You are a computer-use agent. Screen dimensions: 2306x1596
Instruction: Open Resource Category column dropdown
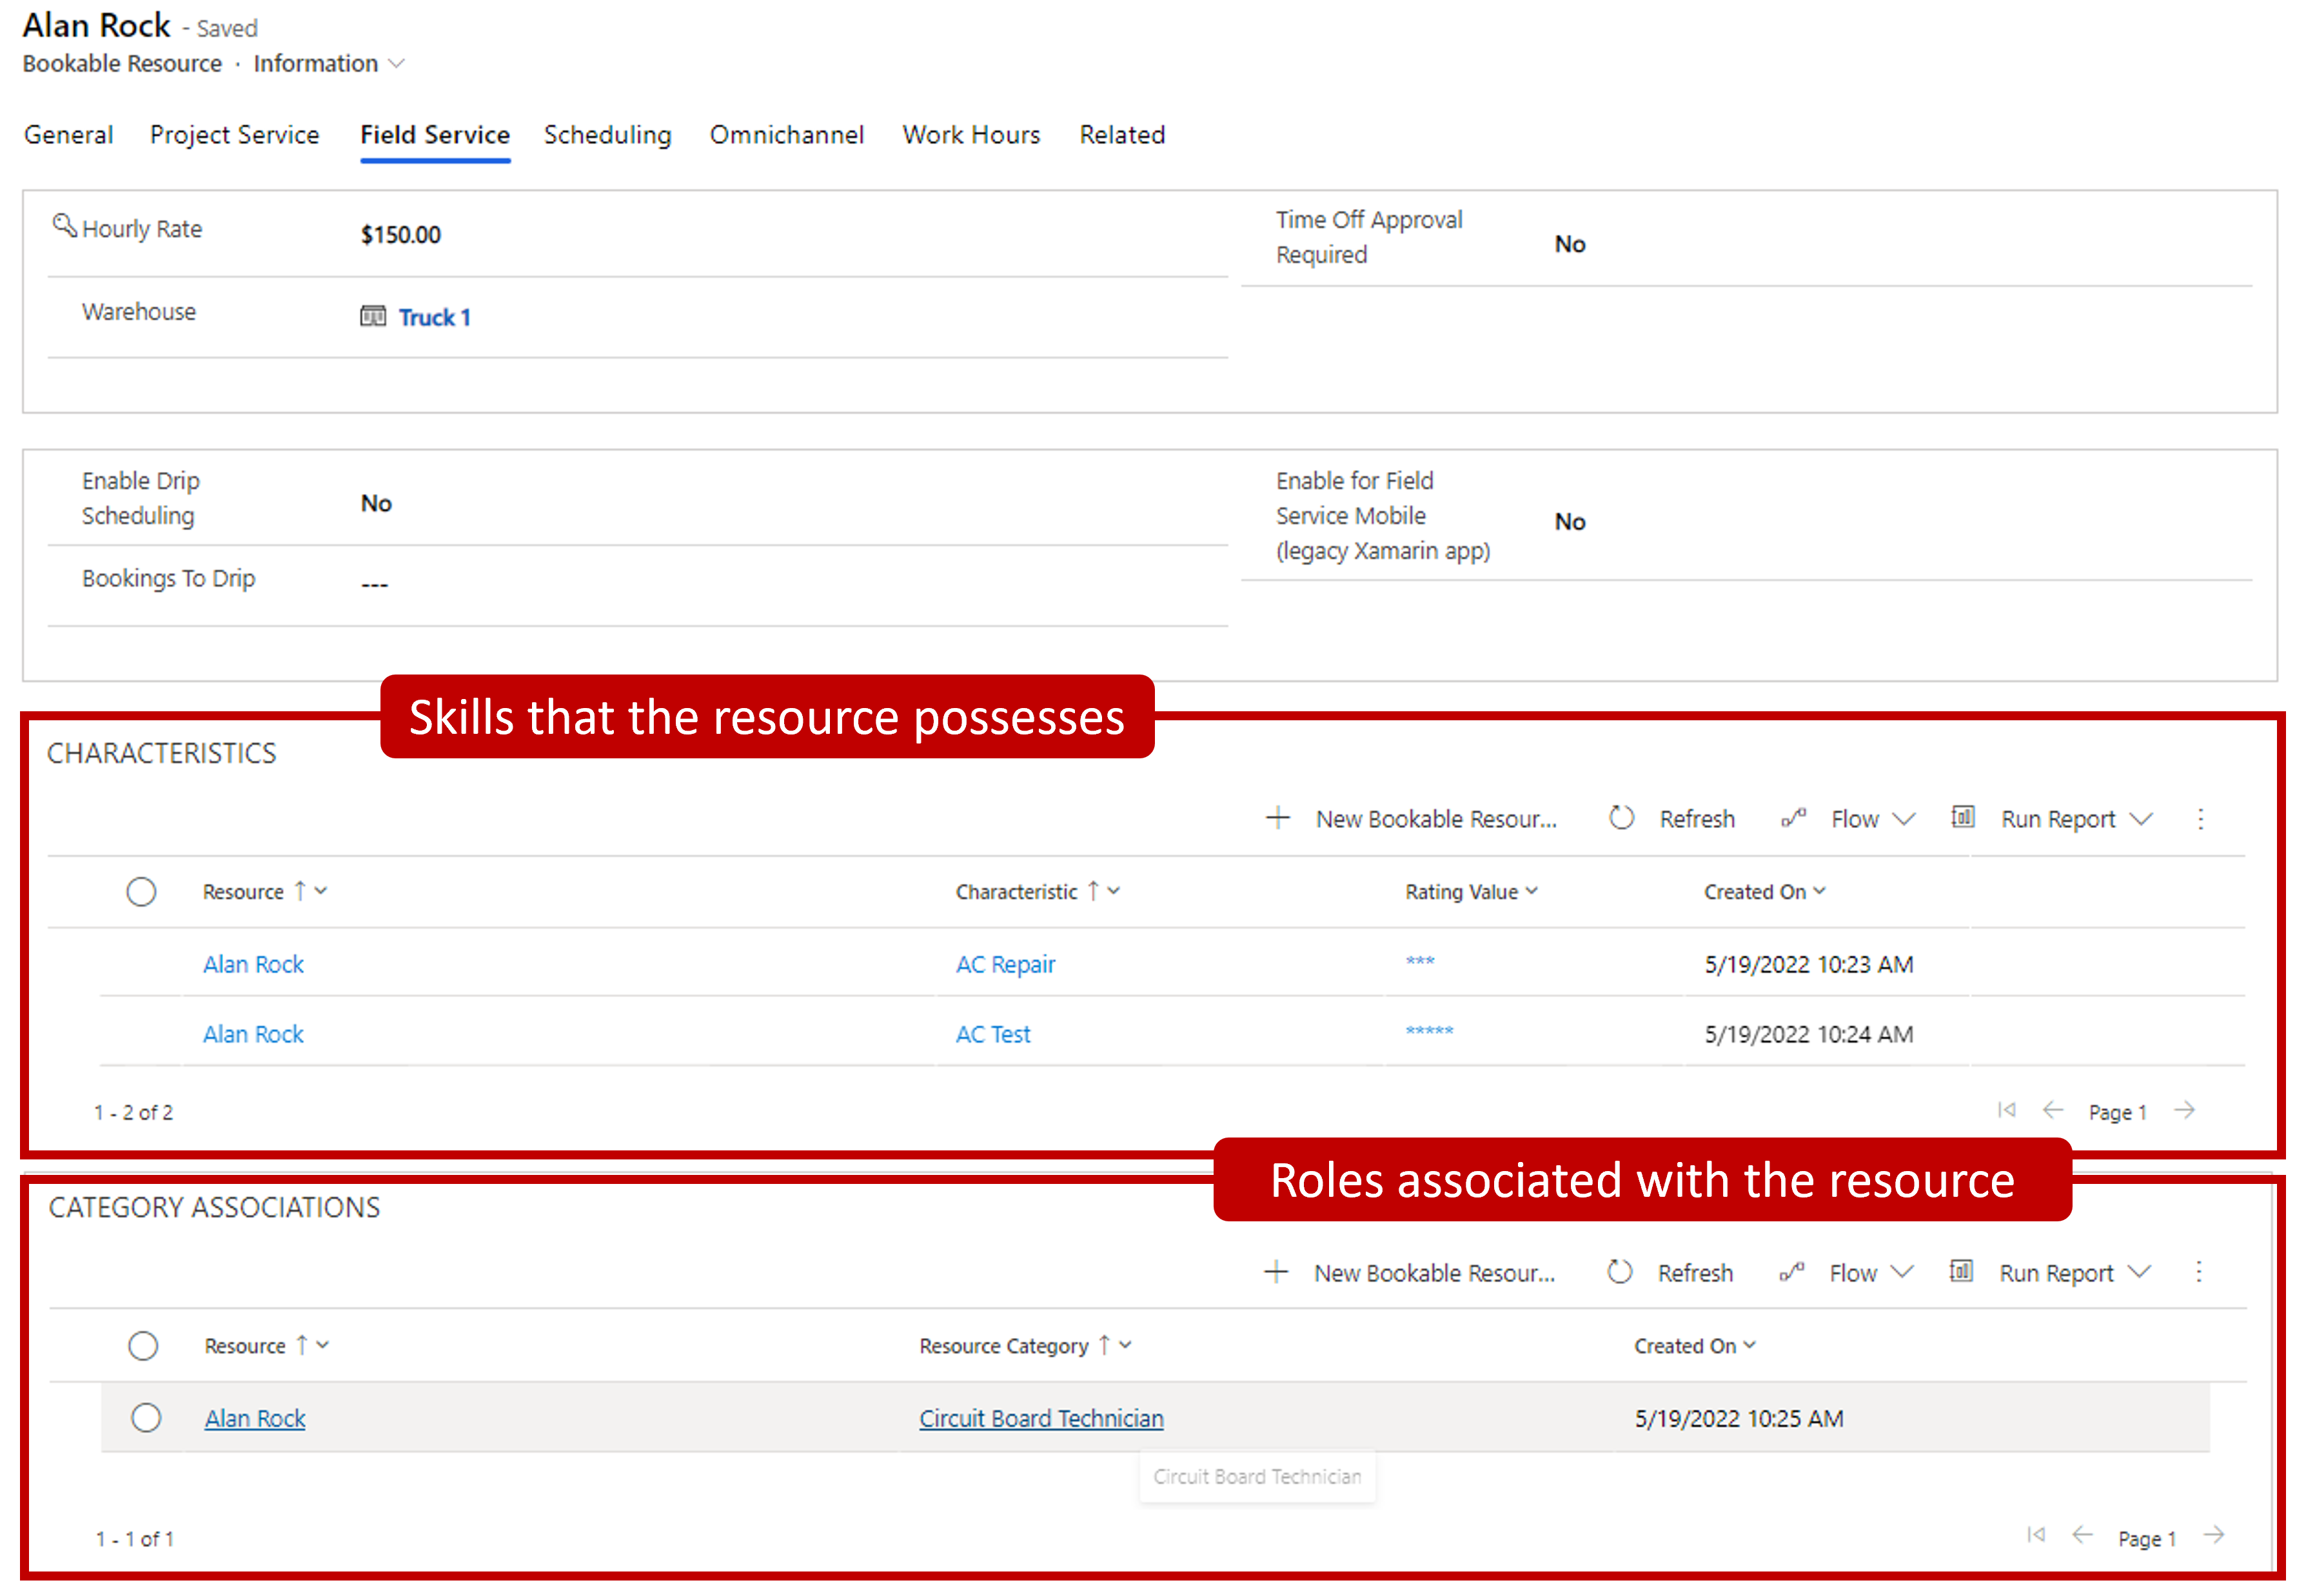click(x=1126, y=1345)
